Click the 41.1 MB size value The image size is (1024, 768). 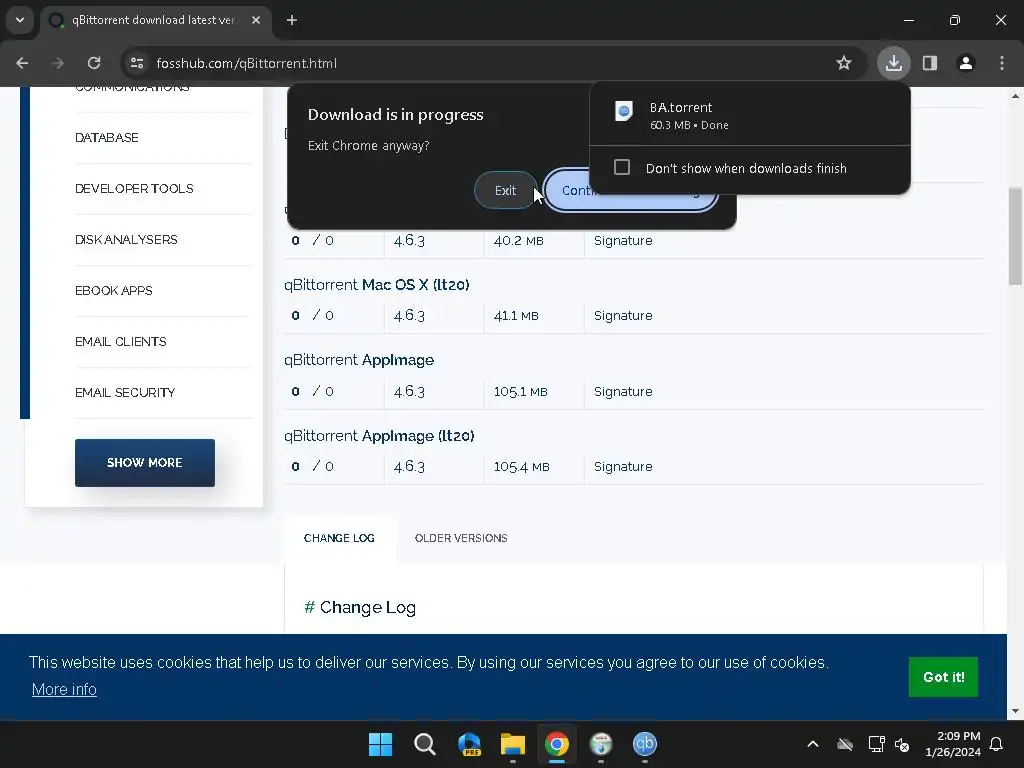(516, 315)
